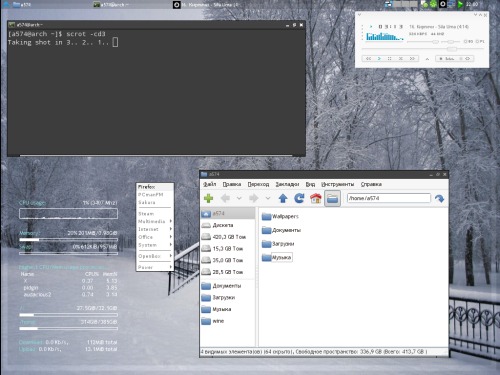
Task: Toggle the highlighted folder button in the toolbar
Action: (332, 198)
